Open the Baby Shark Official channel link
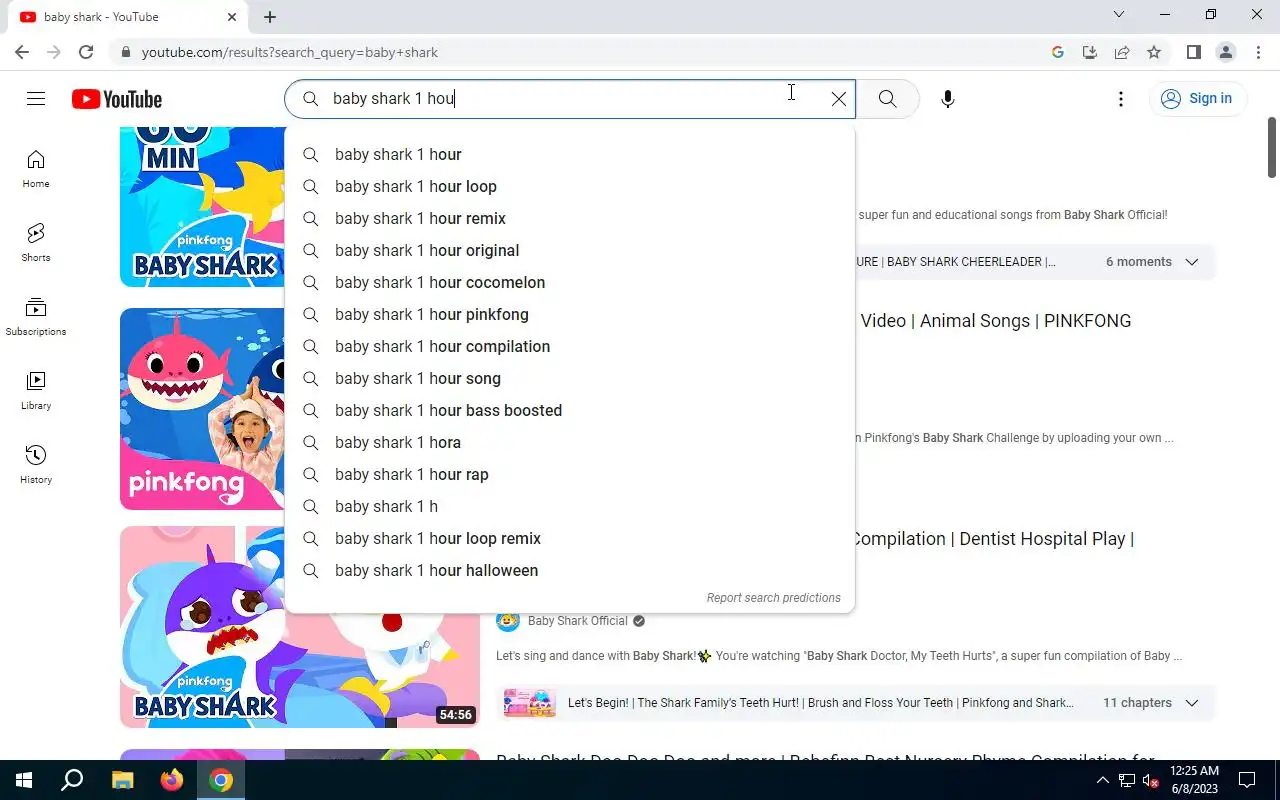The image size is (1280, 800). (x=578, y=621)
